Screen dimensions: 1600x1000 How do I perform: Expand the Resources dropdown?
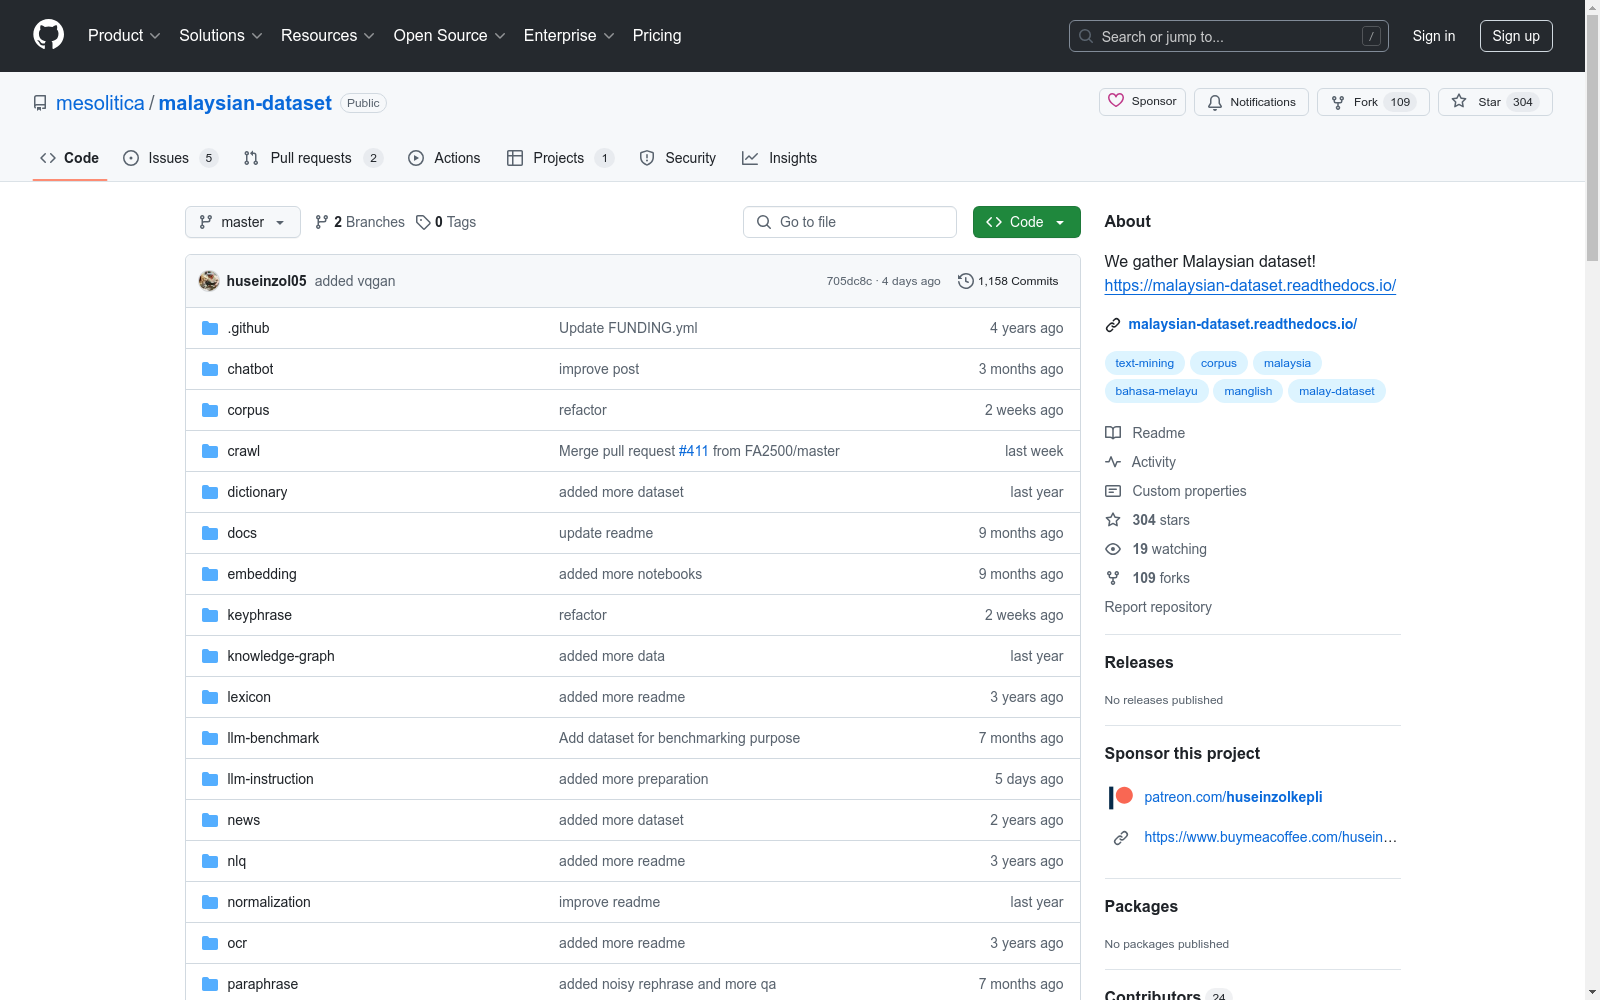click(328, 35)
